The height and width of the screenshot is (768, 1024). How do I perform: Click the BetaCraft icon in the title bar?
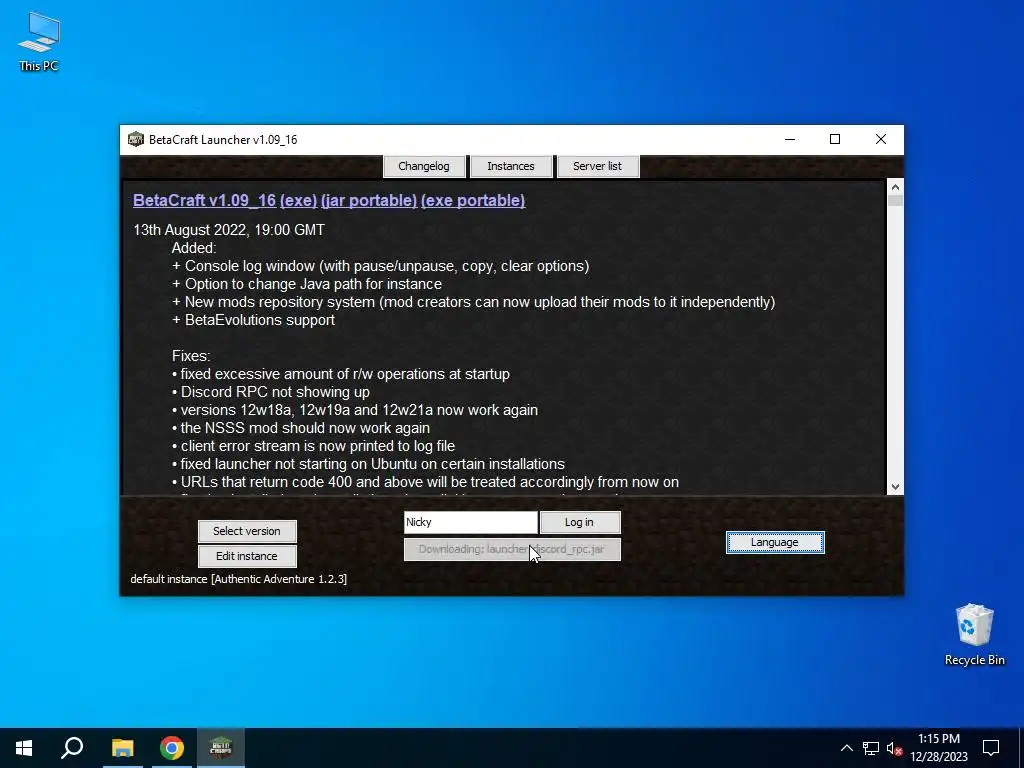[x=135, y=140]
